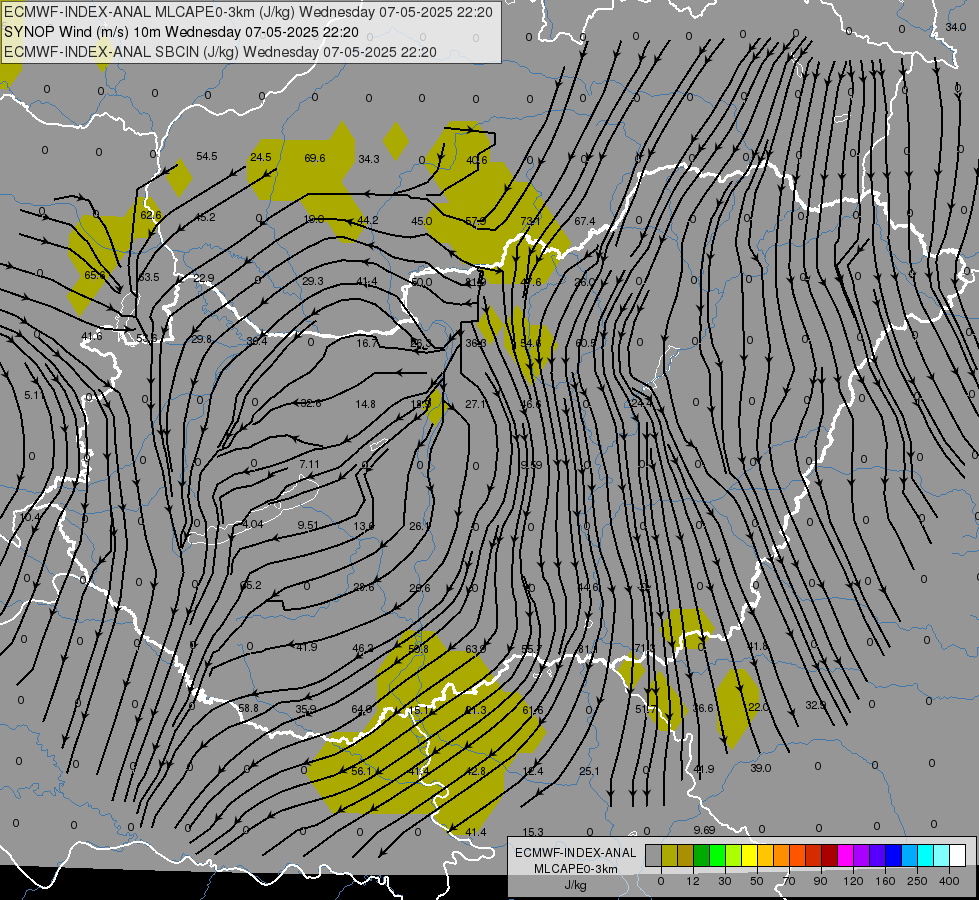Screen dimensions: 979x900
Task: Click the SBCIN title line in the header
Action: tap(220, 52)
